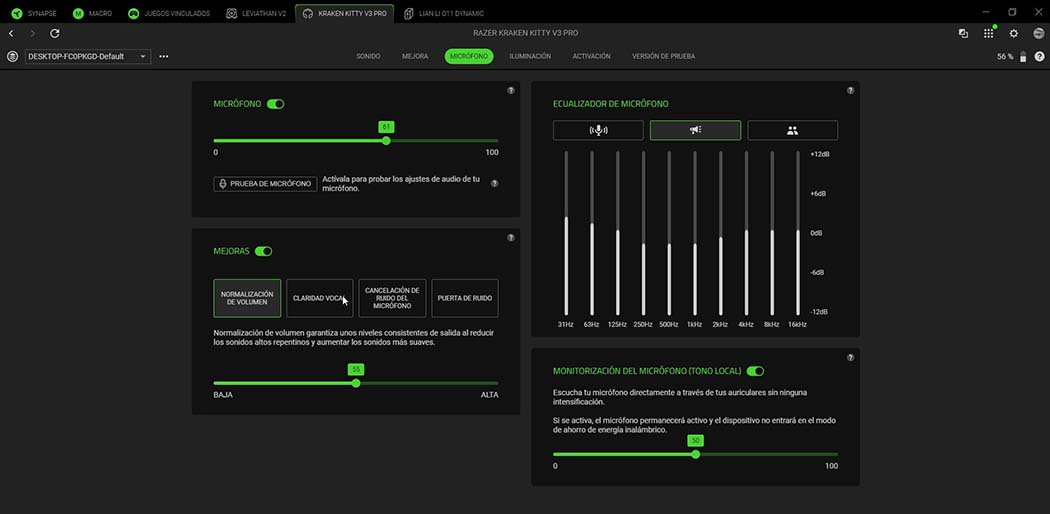Viewport: 1050px width, 514px height.
Task: Open the Lian Li O11 Dynamic tab
Action: click(x=443, y=13)
